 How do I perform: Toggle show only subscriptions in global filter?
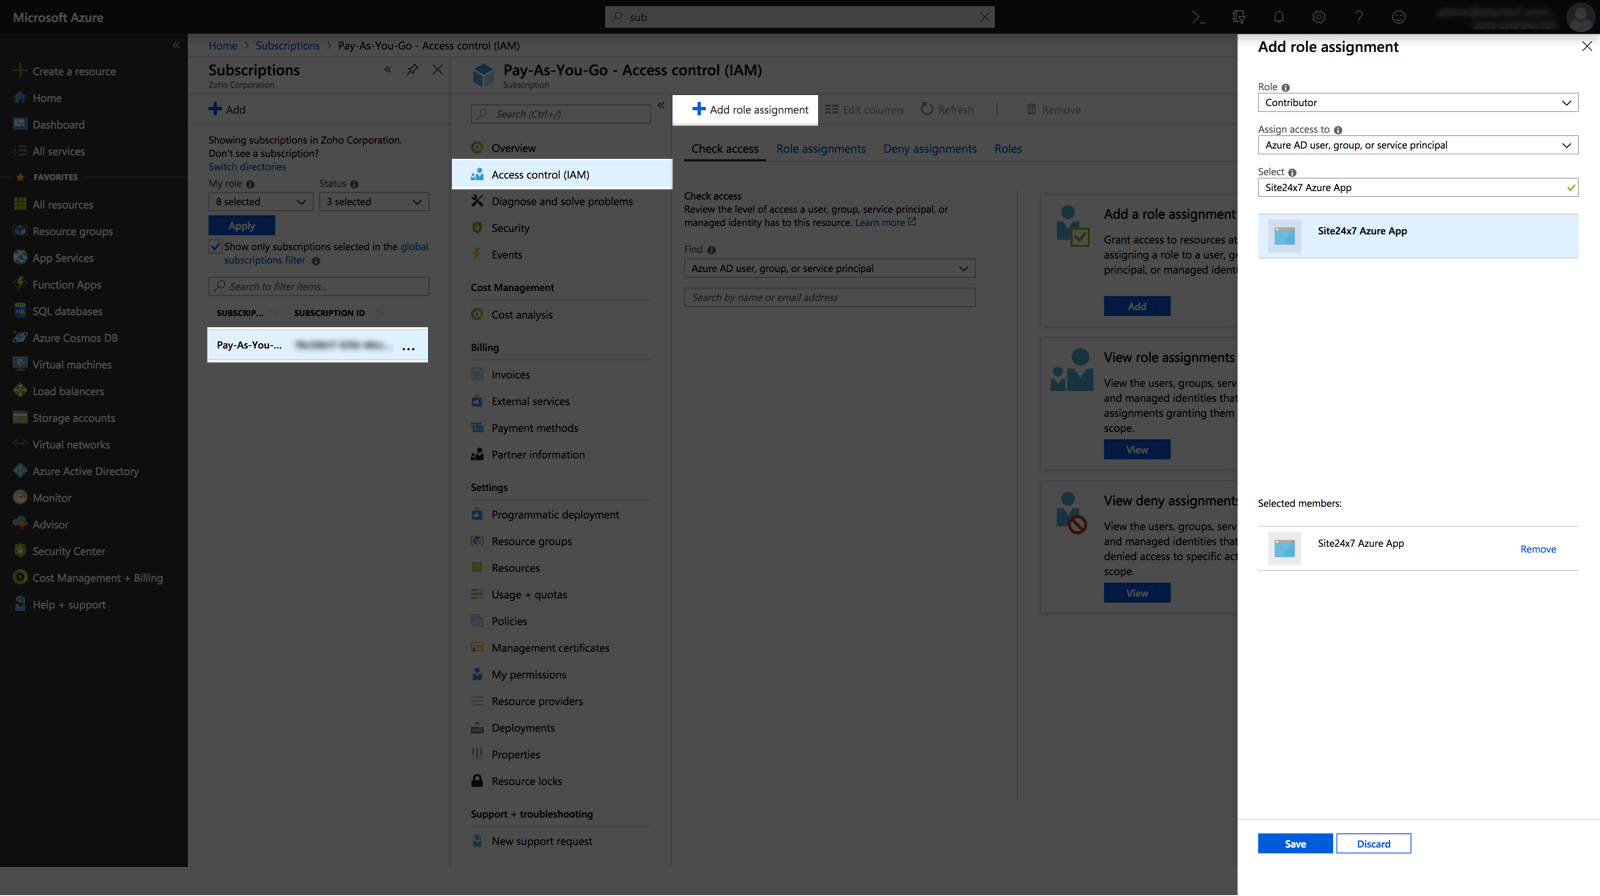coord(215,246)
